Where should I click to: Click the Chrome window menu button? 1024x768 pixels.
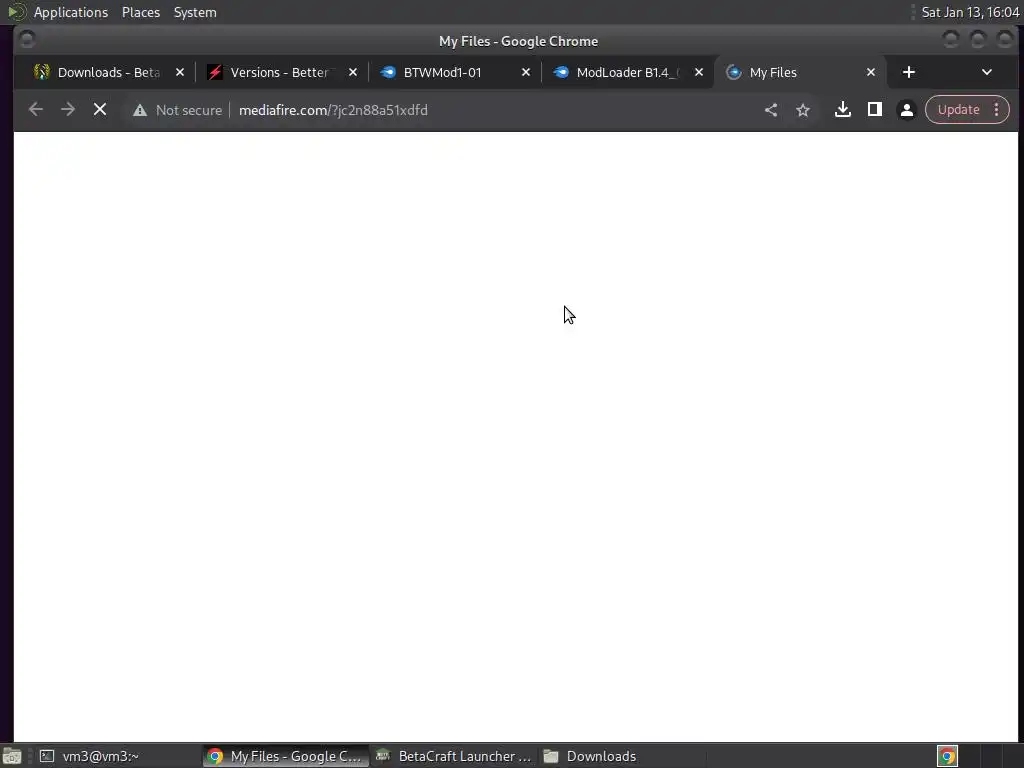point(27,40)
